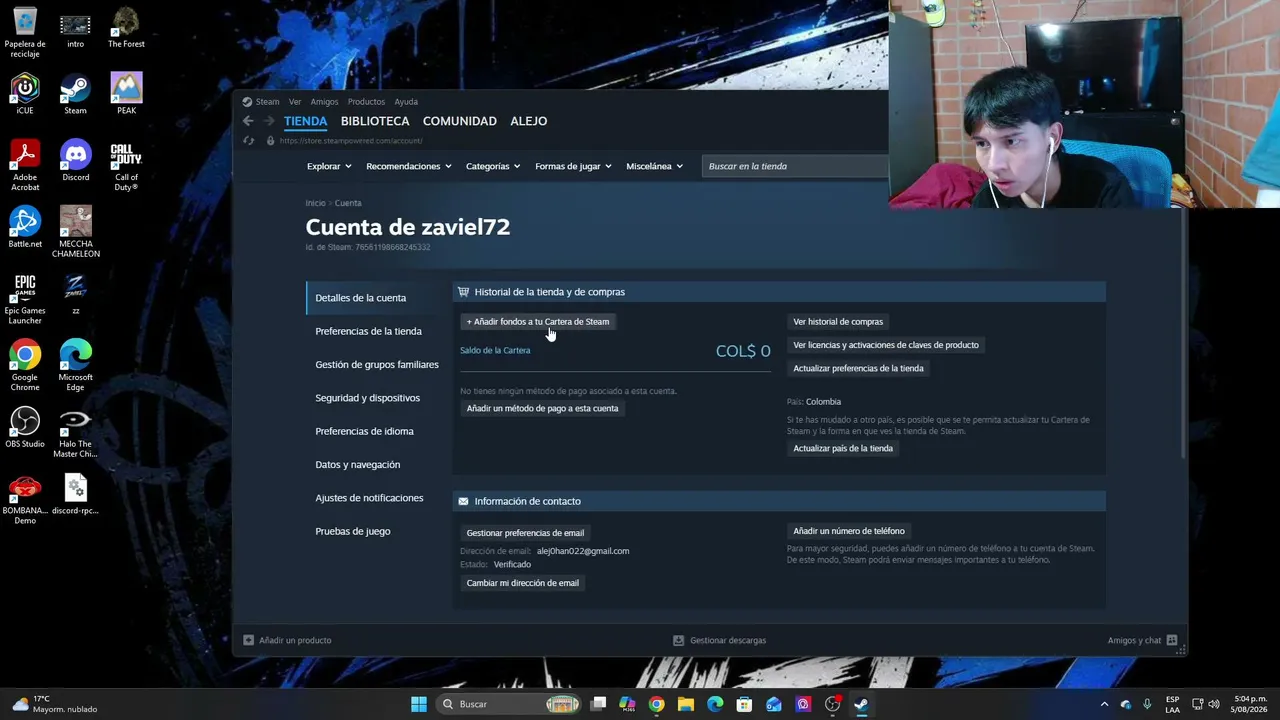1280x720 pixels.
Task: Open the Ver menu
Action: click(x=295, y=101)
